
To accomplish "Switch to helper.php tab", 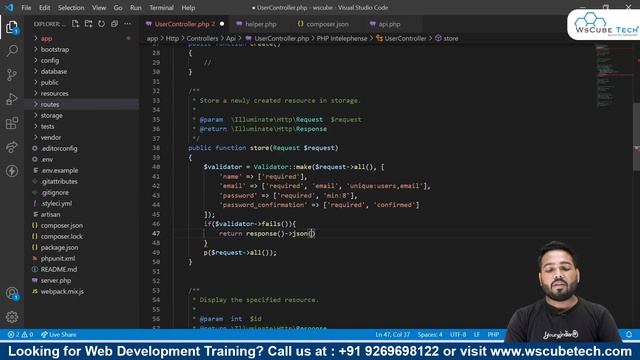I will click(260, 24).
